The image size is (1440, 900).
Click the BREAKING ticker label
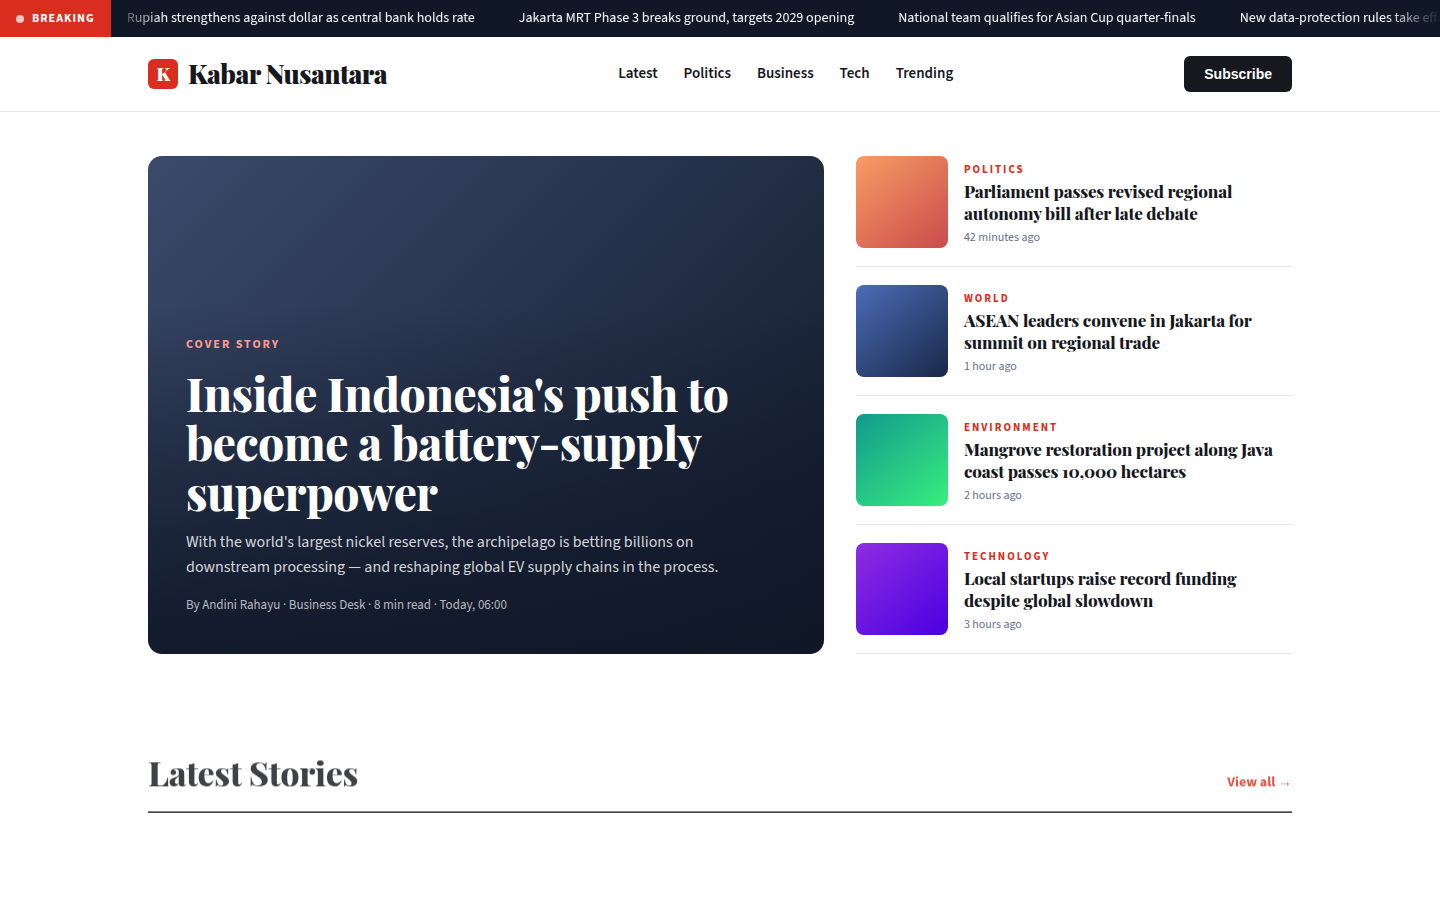[55, 18]
